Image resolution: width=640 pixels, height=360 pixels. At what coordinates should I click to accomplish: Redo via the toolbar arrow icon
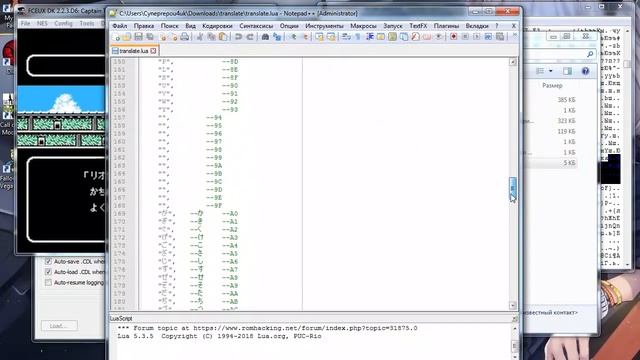[x=250, y=37]
